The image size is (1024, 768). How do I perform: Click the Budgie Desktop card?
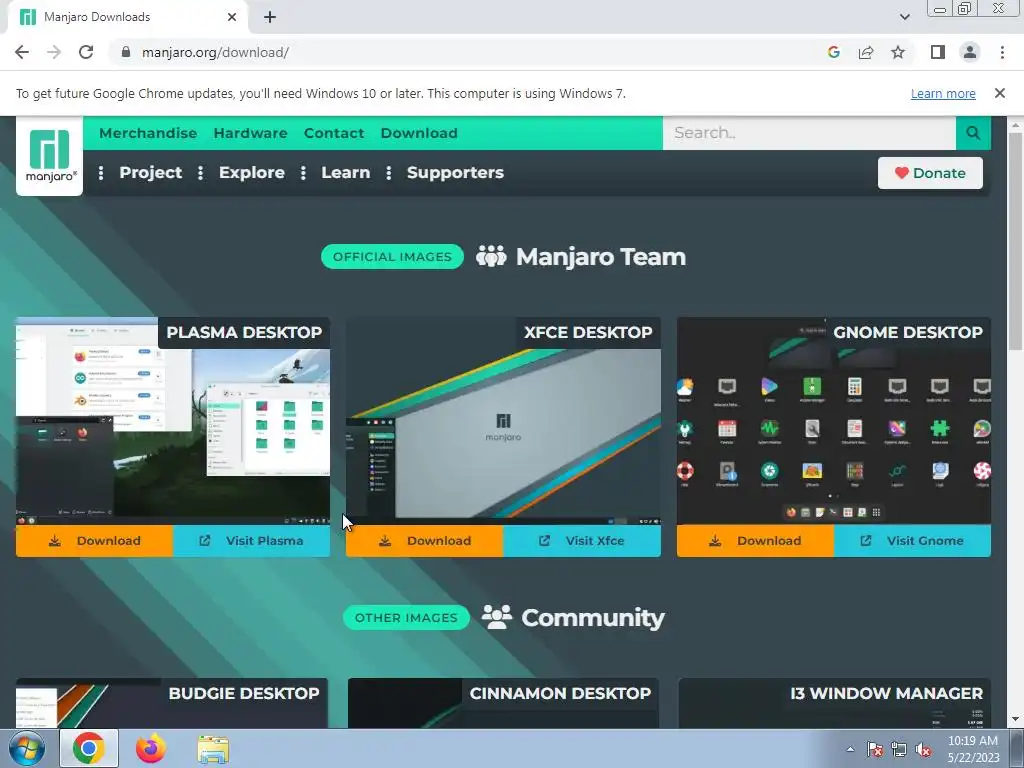(172, 703)
